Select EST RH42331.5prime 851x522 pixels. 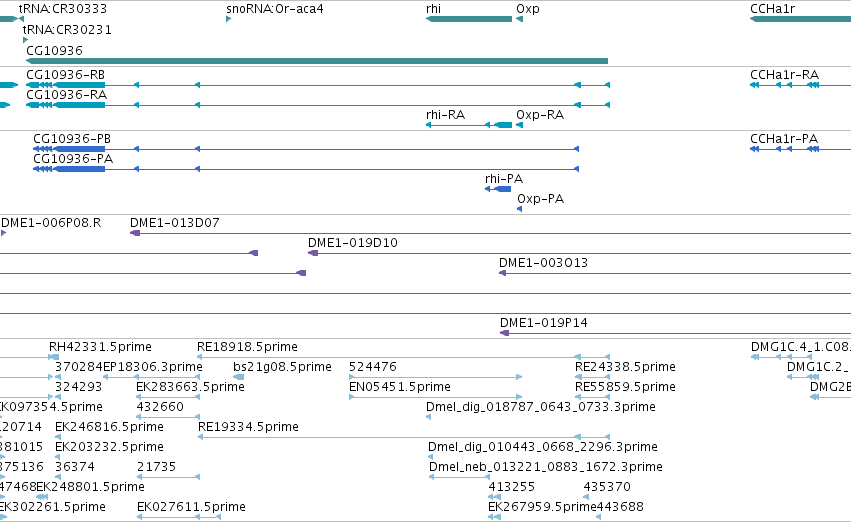tap(100, 346)
